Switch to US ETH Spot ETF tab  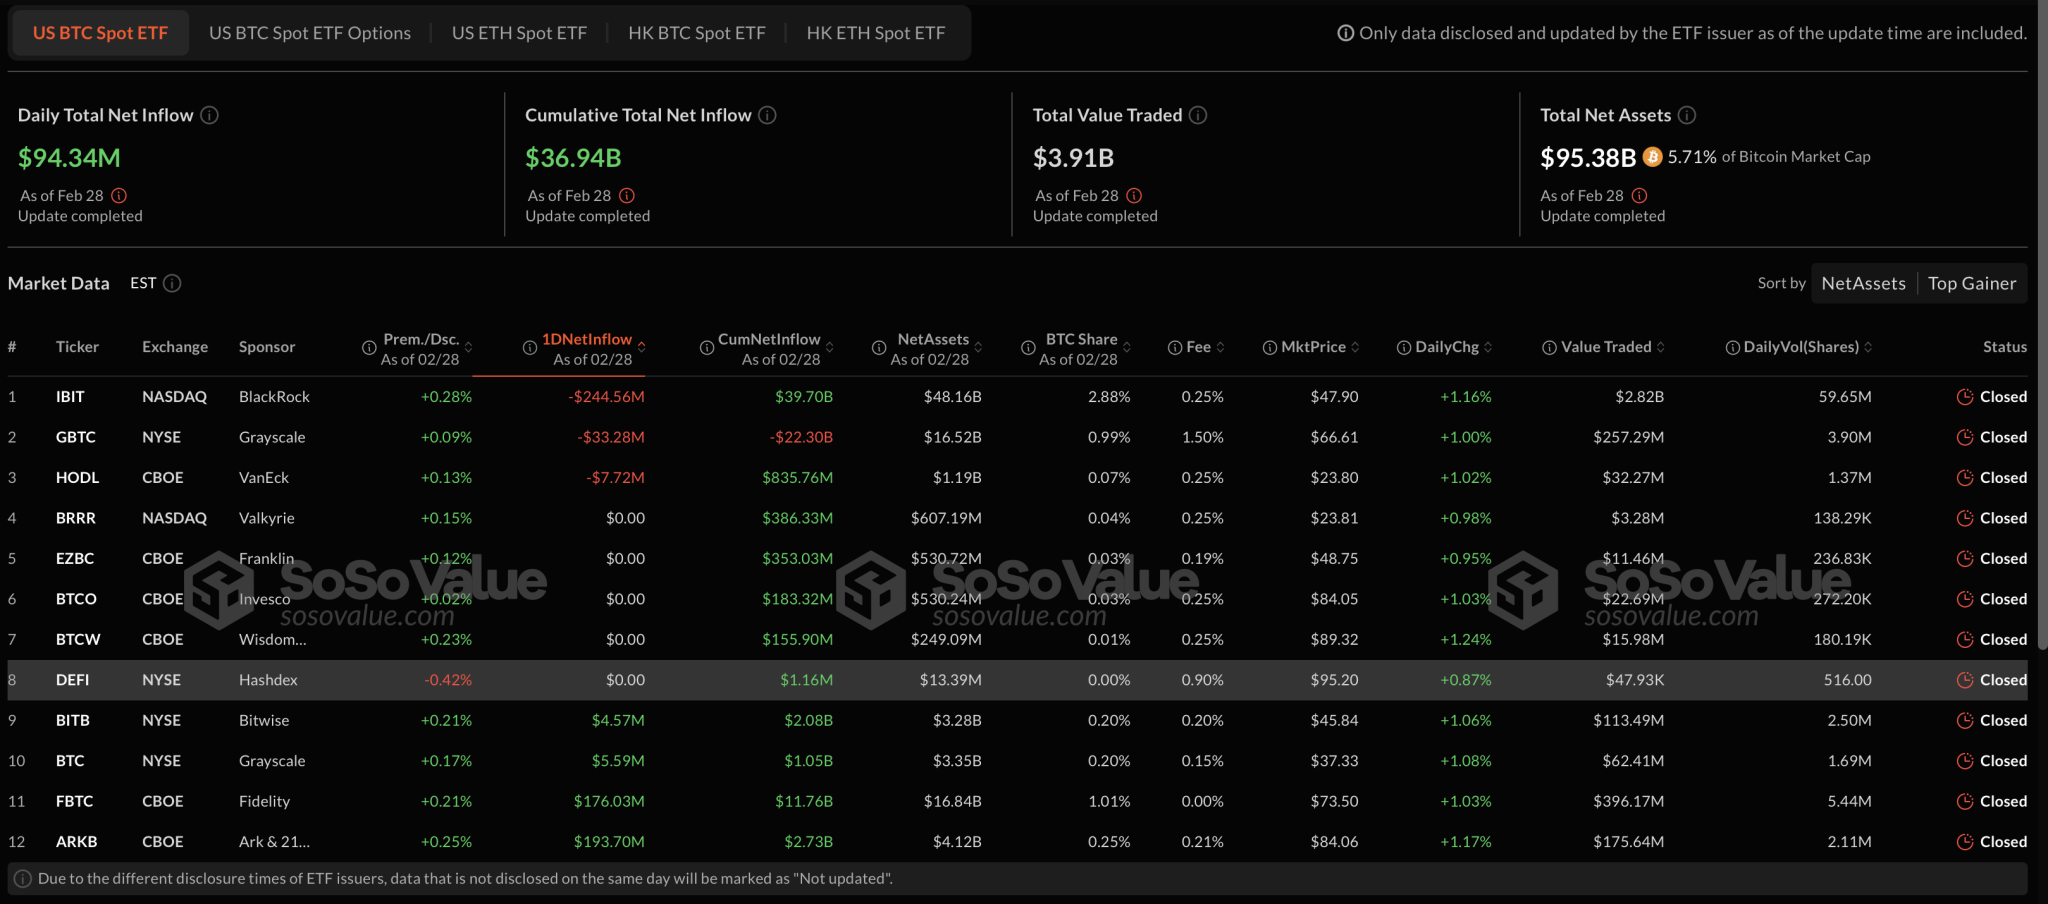click(519, 33)
